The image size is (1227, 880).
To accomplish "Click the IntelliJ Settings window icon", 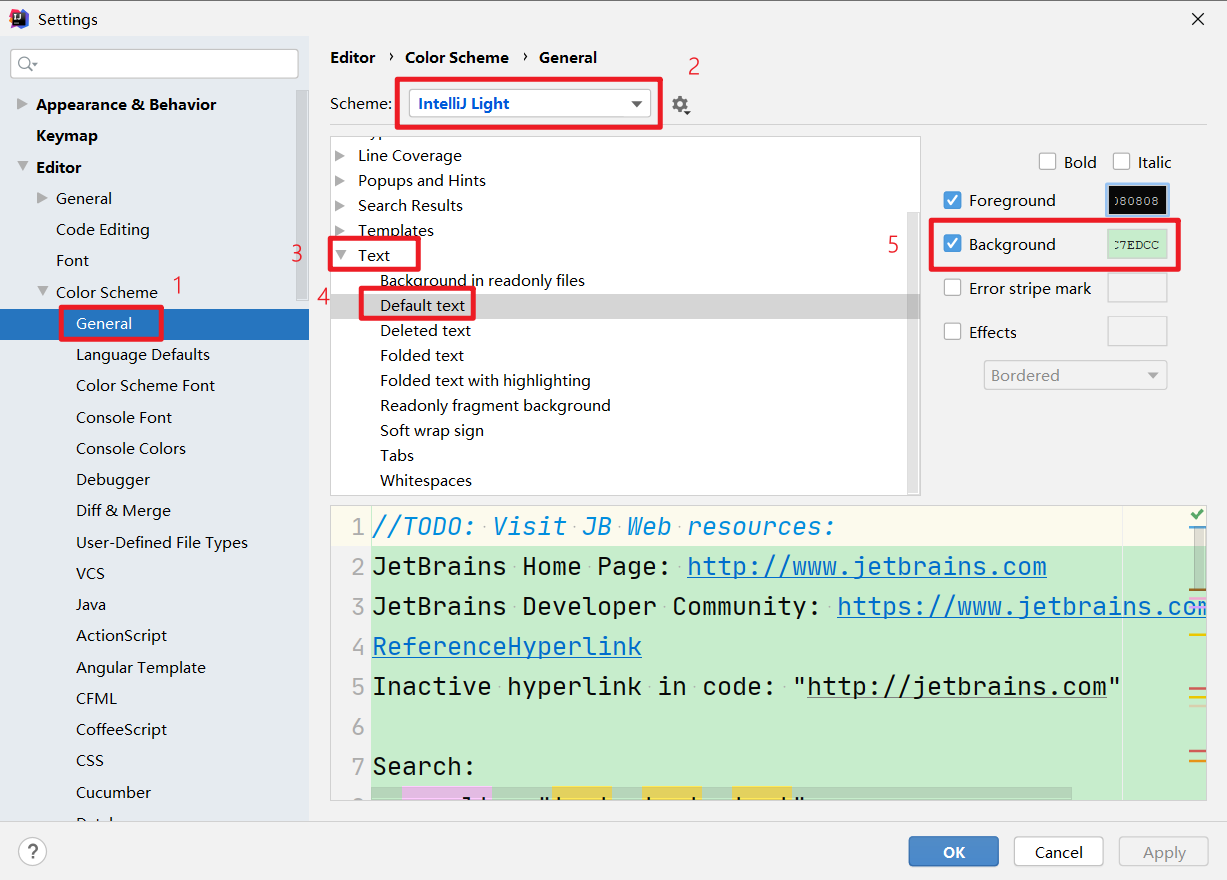I will (x=18, y=18).
